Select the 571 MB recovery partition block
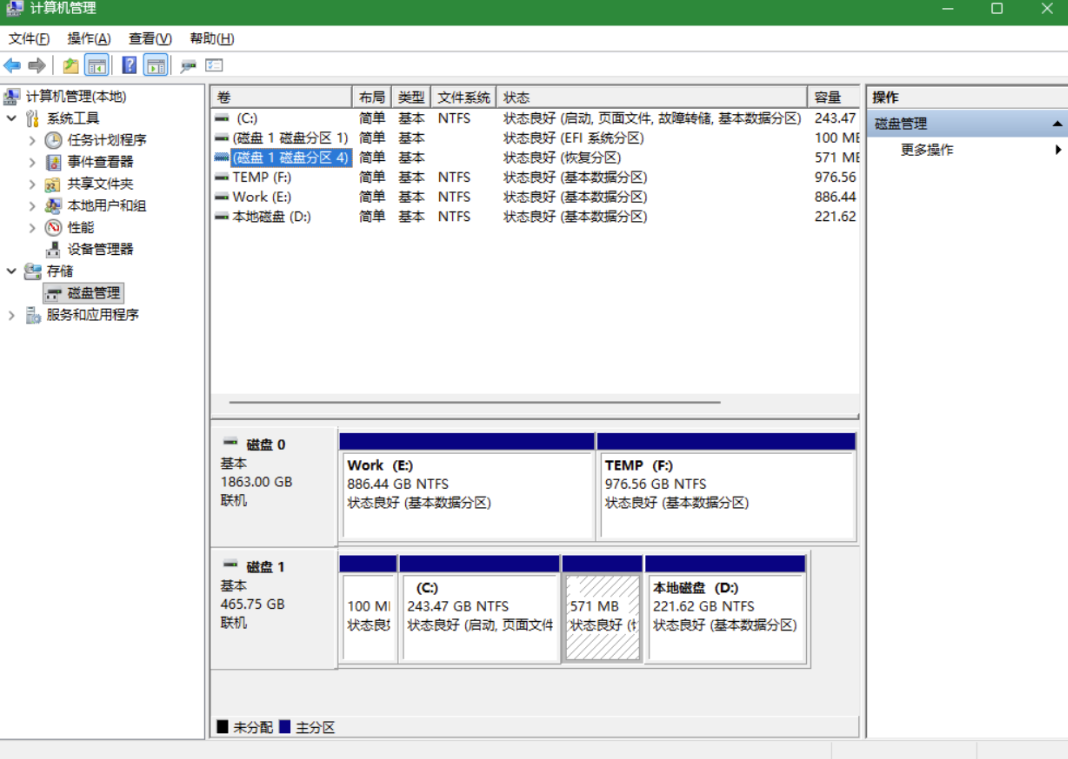The width and height of the screenshot is (1068, 759). [602, 609]
